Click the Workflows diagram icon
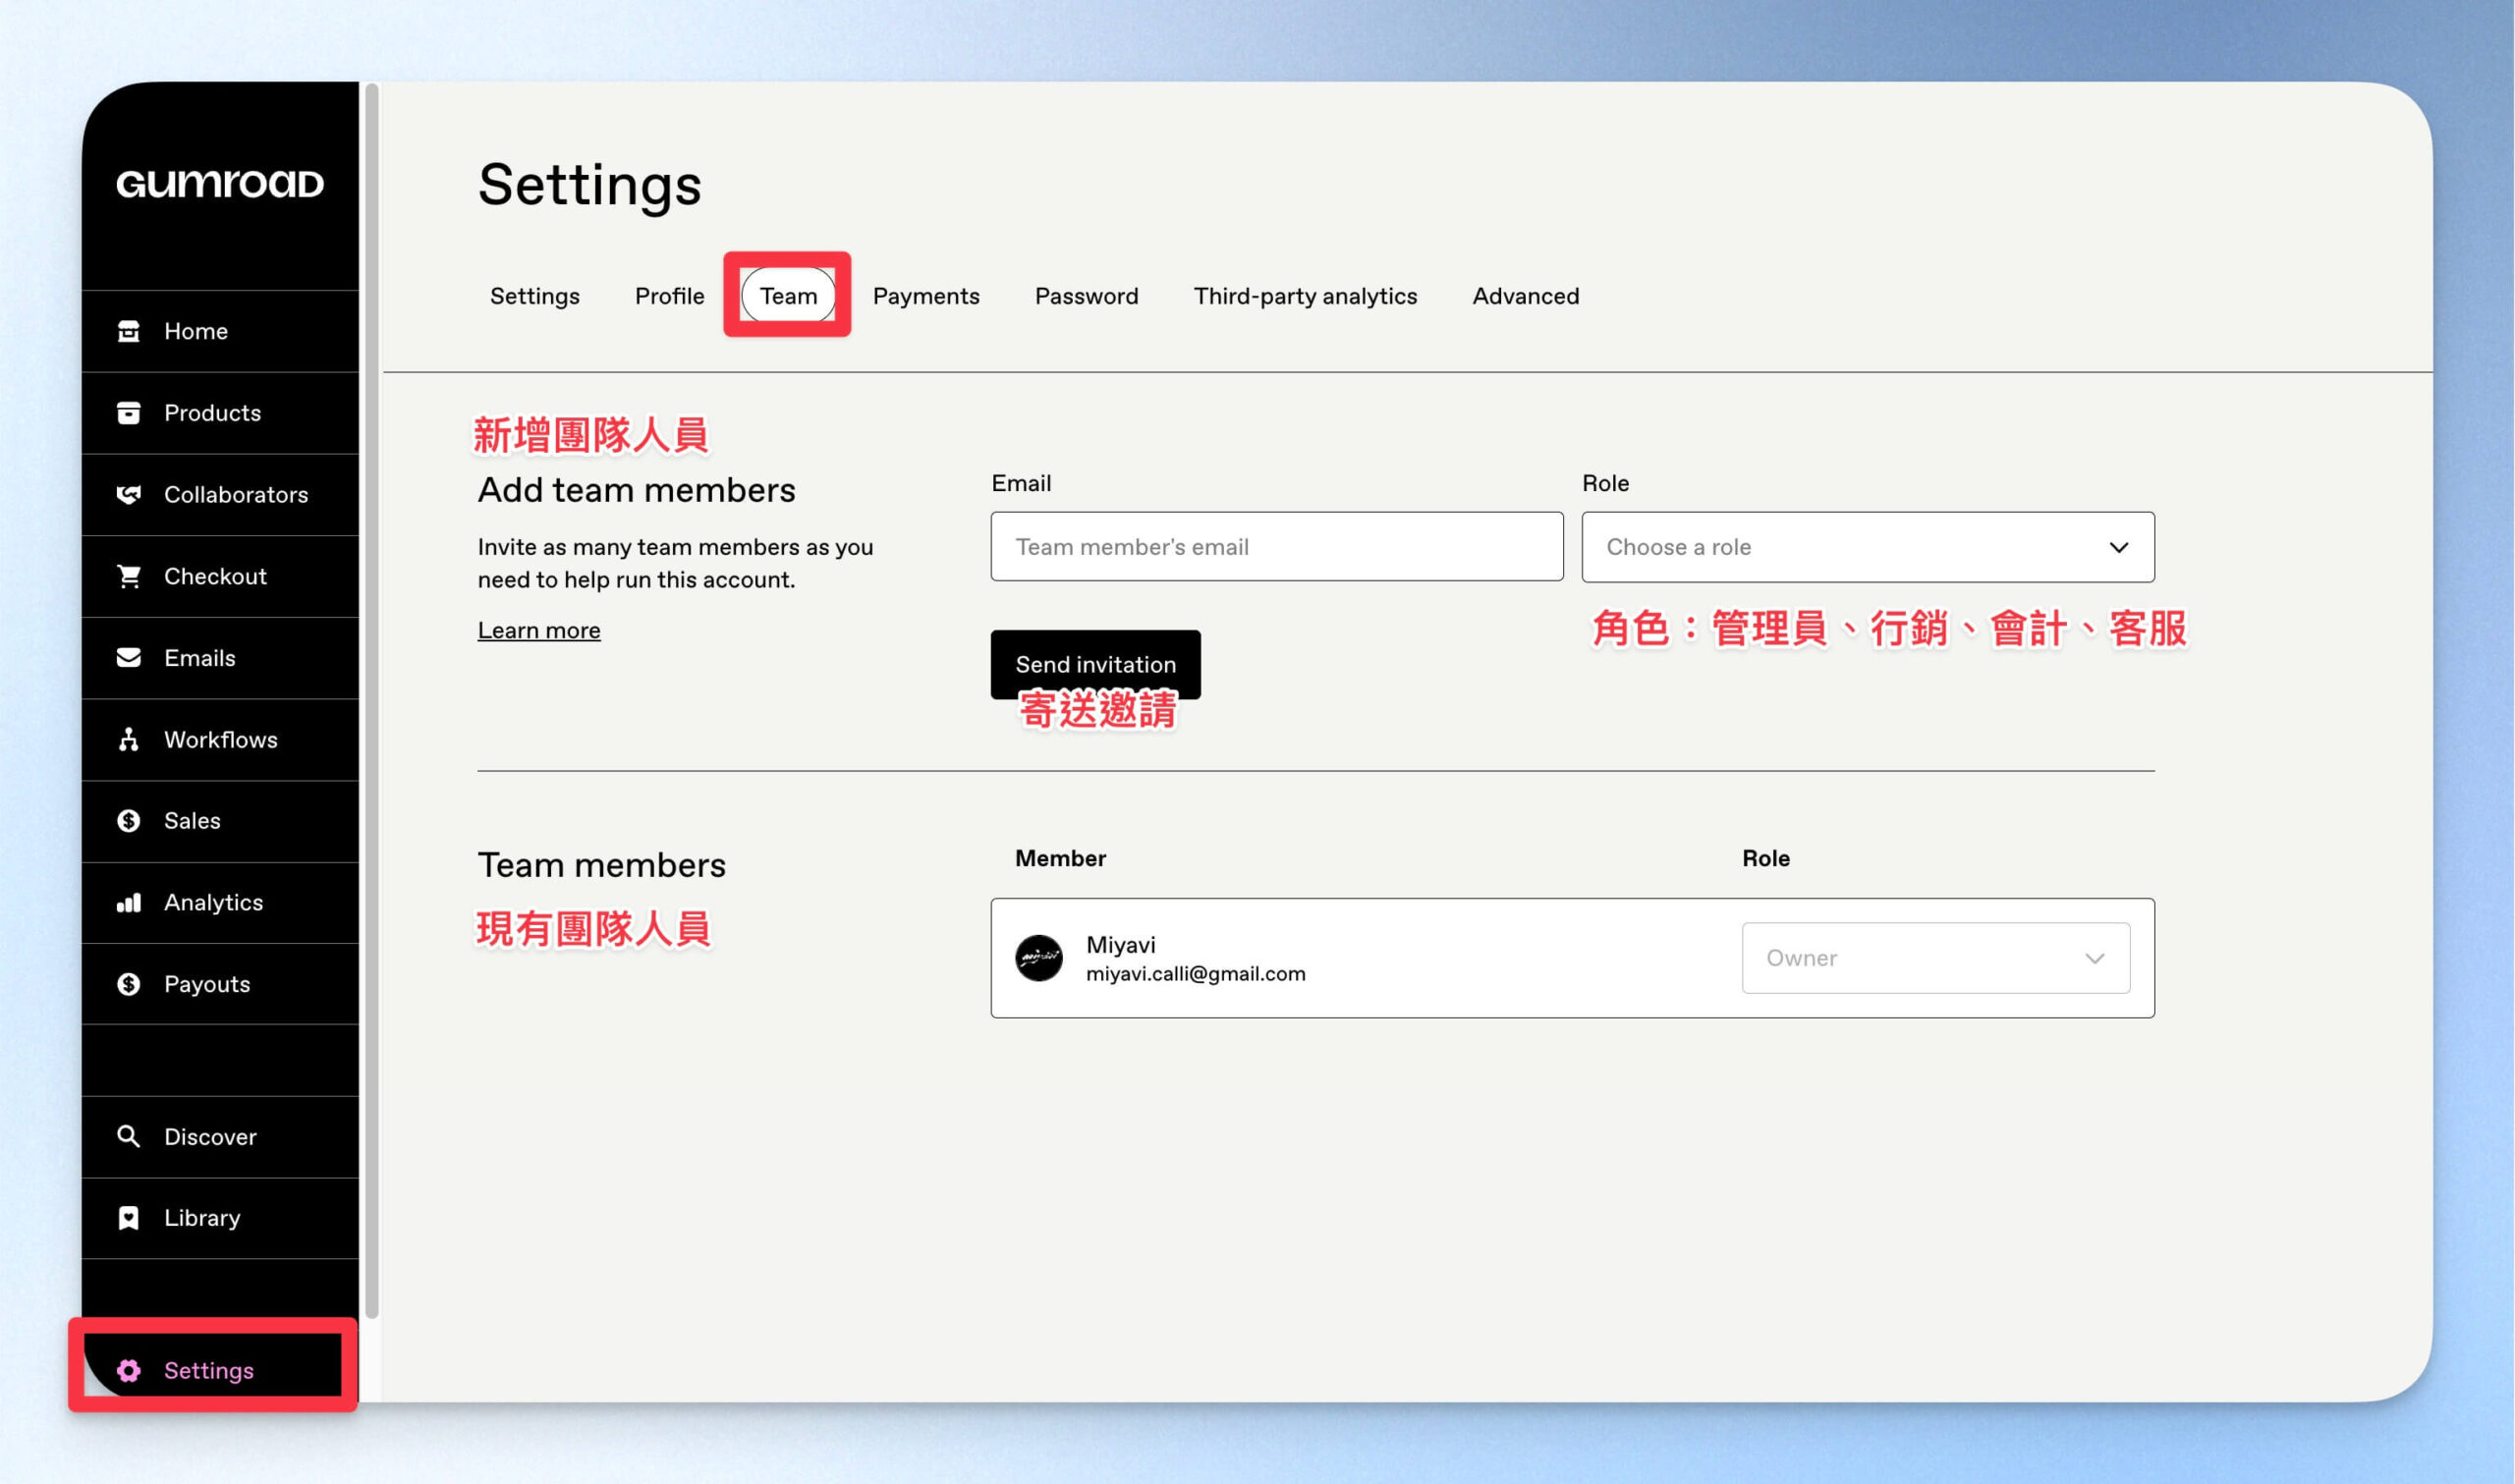 tap(129, 740)
